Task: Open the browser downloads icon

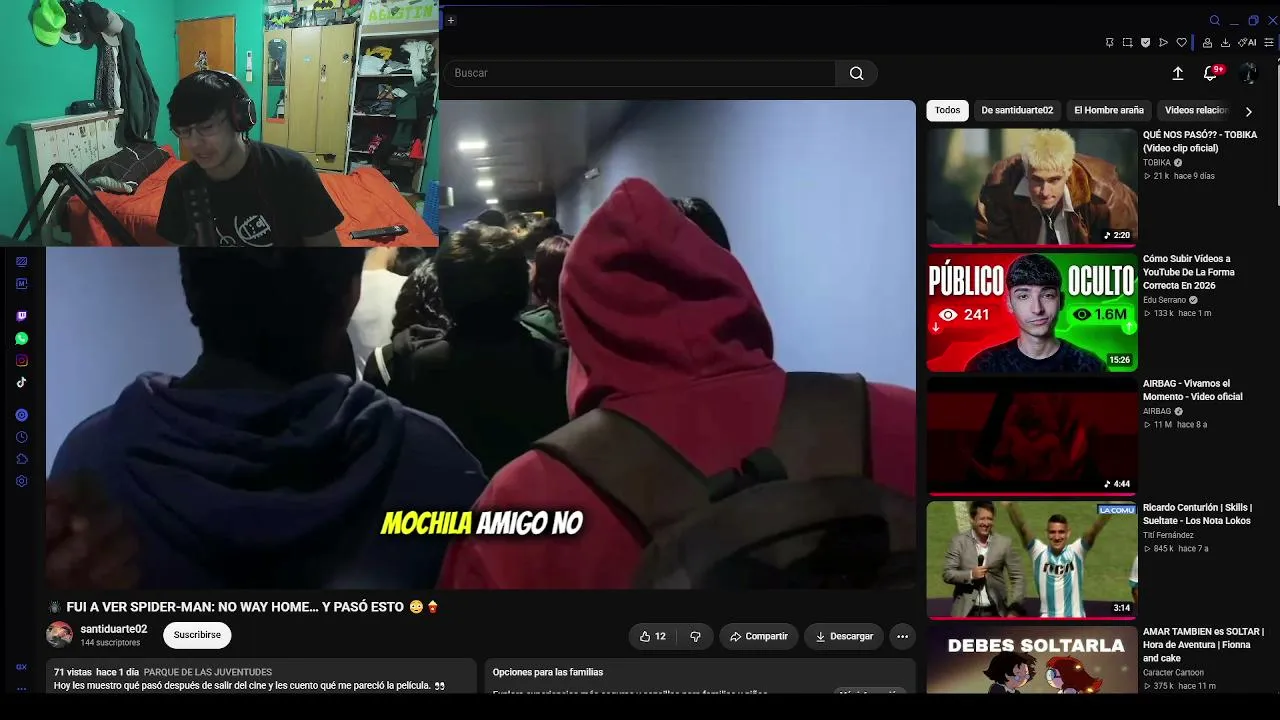Action: tap(1225, 42)
